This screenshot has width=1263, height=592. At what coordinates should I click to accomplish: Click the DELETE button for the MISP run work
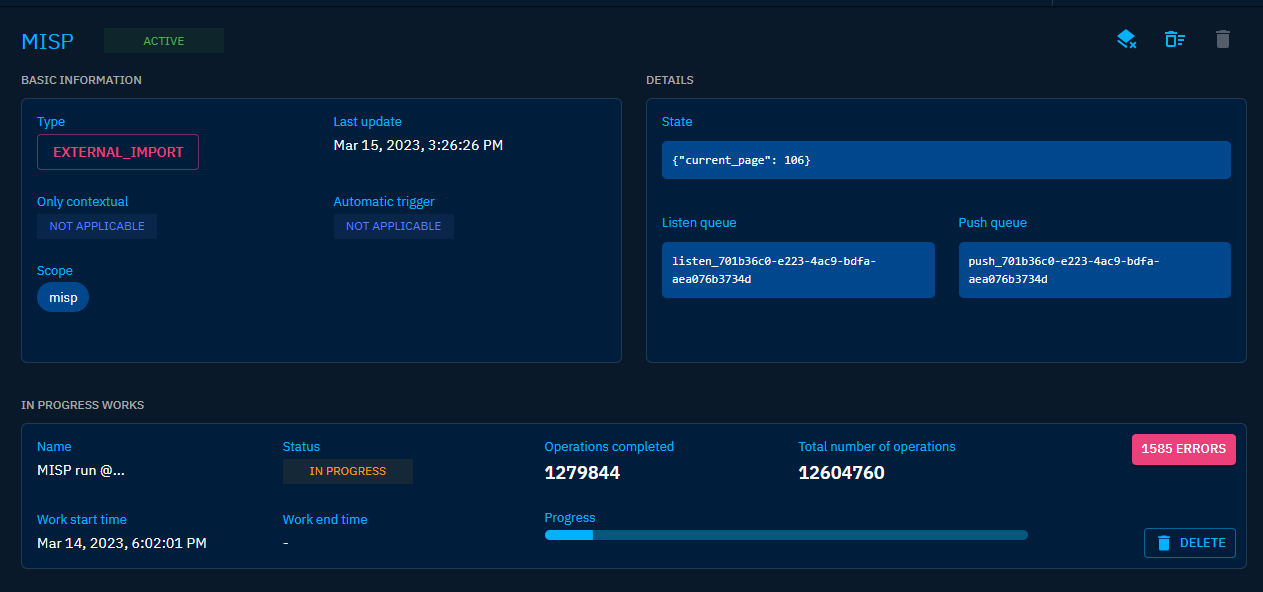click(x=1190, y=543)
